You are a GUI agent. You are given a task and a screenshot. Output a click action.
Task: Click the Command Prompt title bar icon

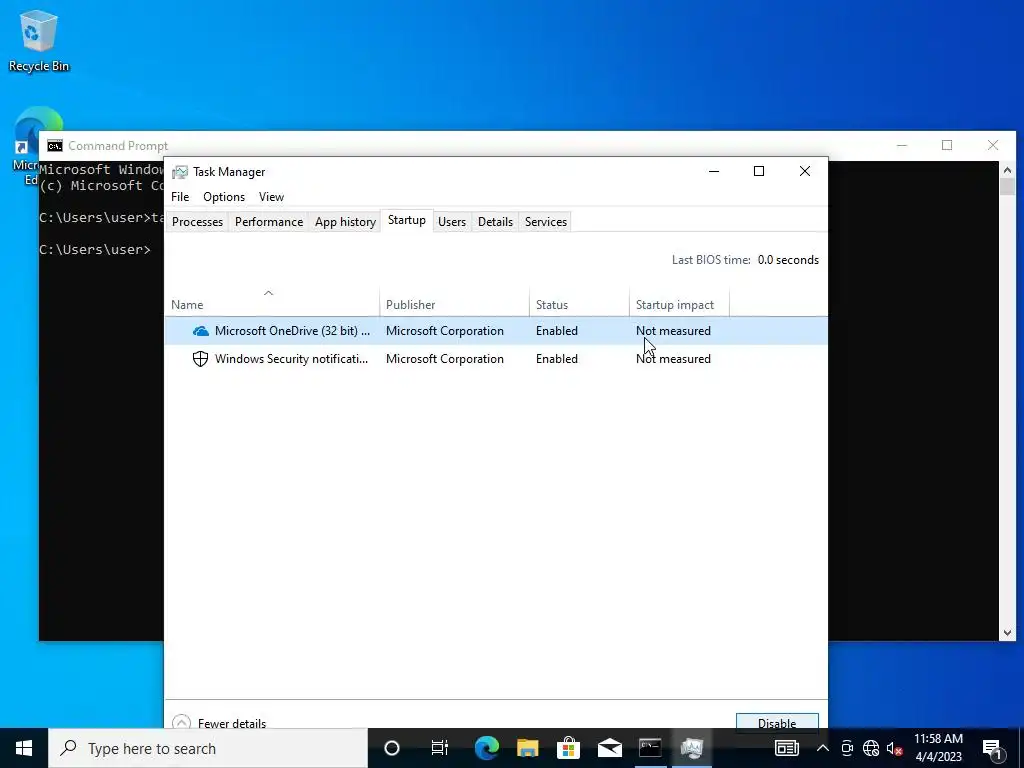(55, 146)
